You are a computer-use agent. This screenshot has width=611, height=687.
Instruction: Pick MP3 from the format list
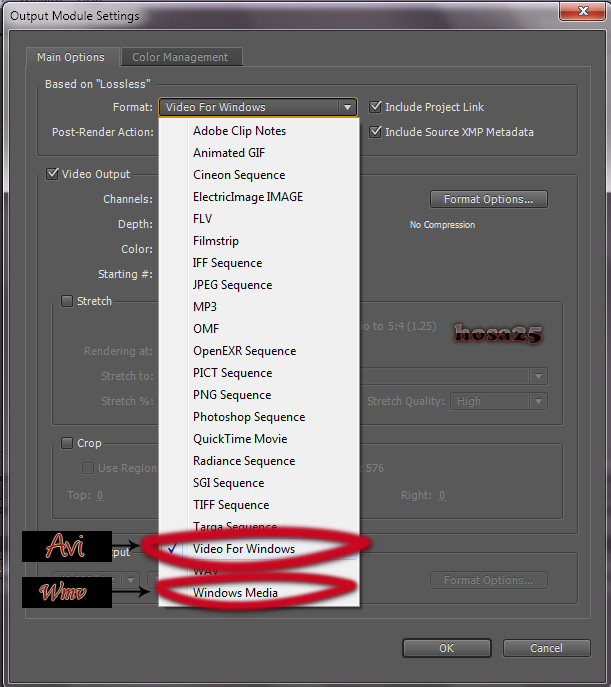click(259, 307)
